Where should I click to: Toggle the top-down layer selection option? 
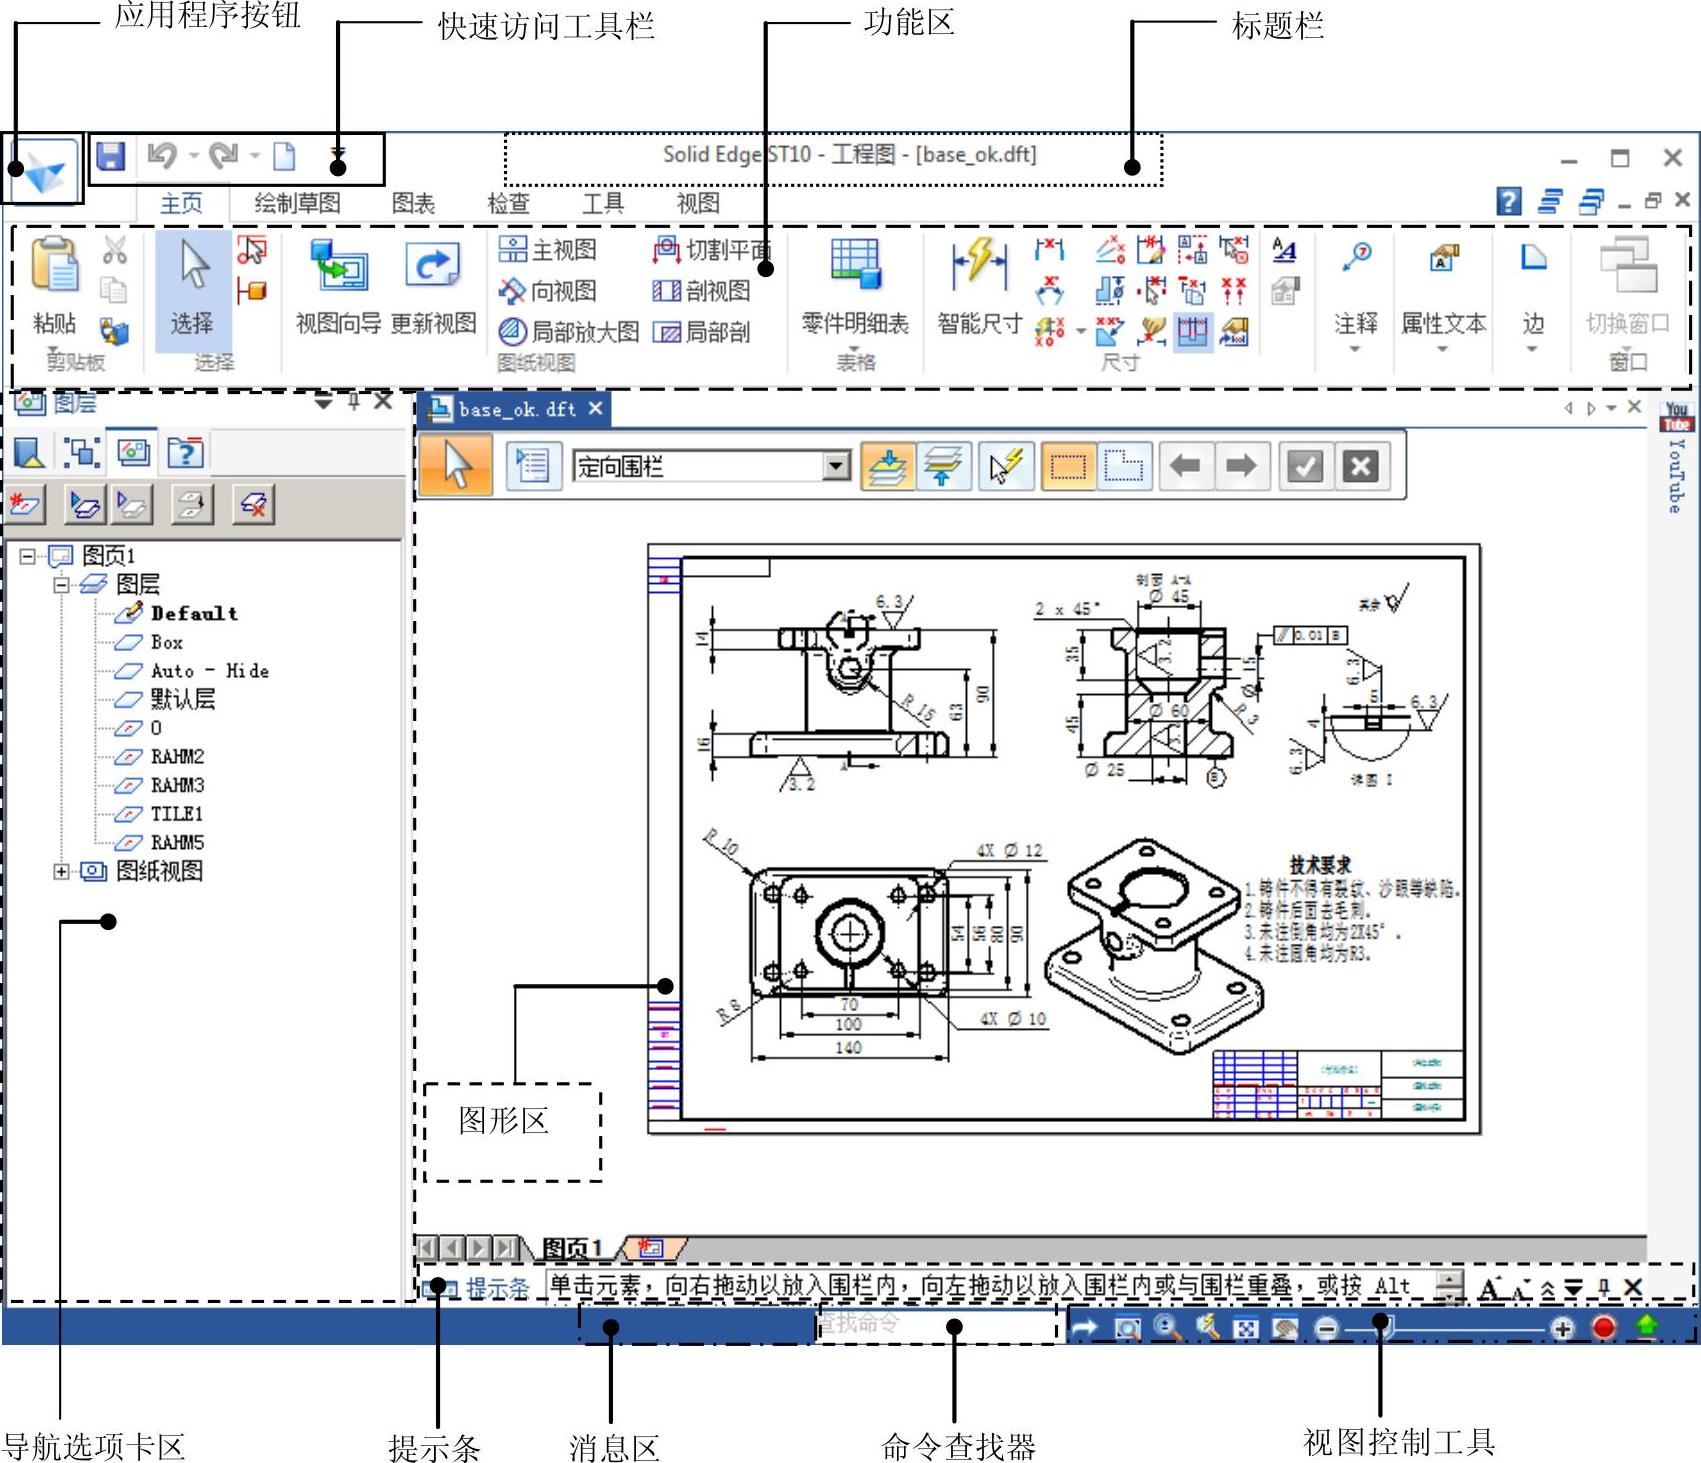[888, 466]
